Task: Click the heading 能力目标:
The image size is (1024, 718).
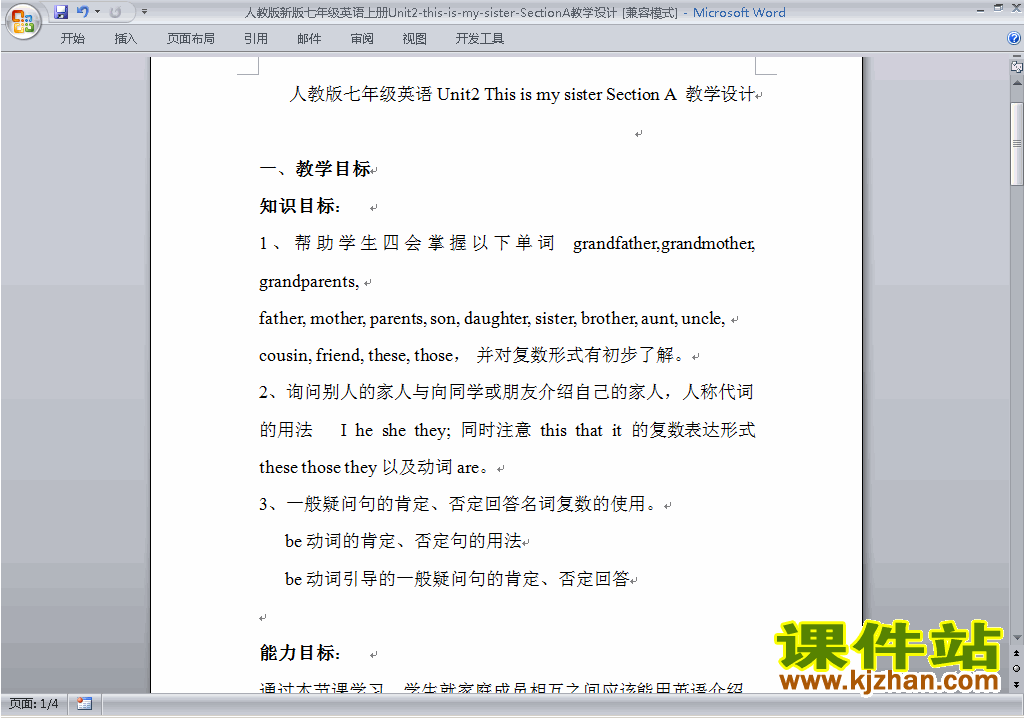Action: click(300, 653)
